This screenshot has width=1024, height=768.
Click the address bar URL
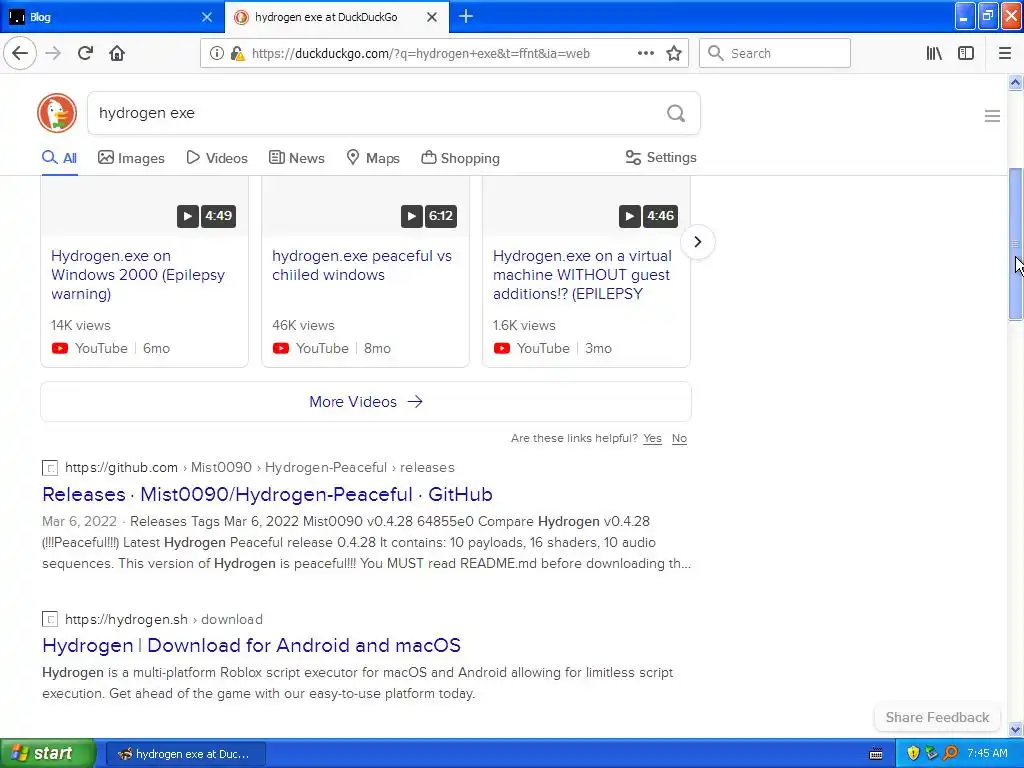pos(421,54)
